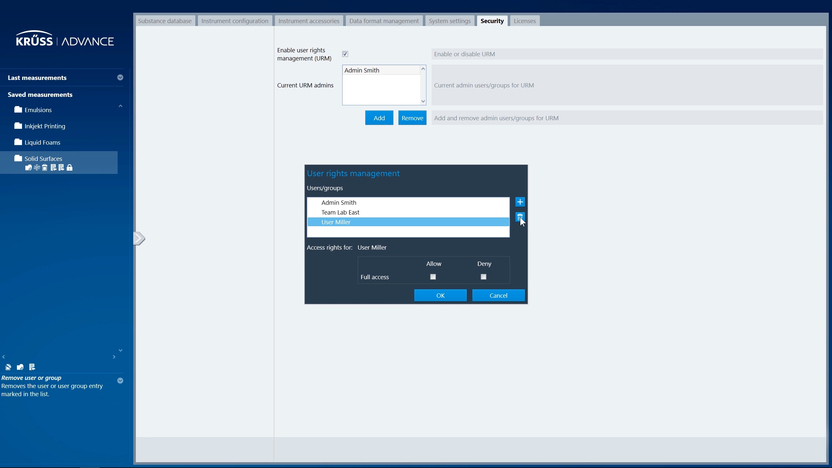Collapse the Remove user or group help panel
This screenshot has height=468, width=832.
120,381
